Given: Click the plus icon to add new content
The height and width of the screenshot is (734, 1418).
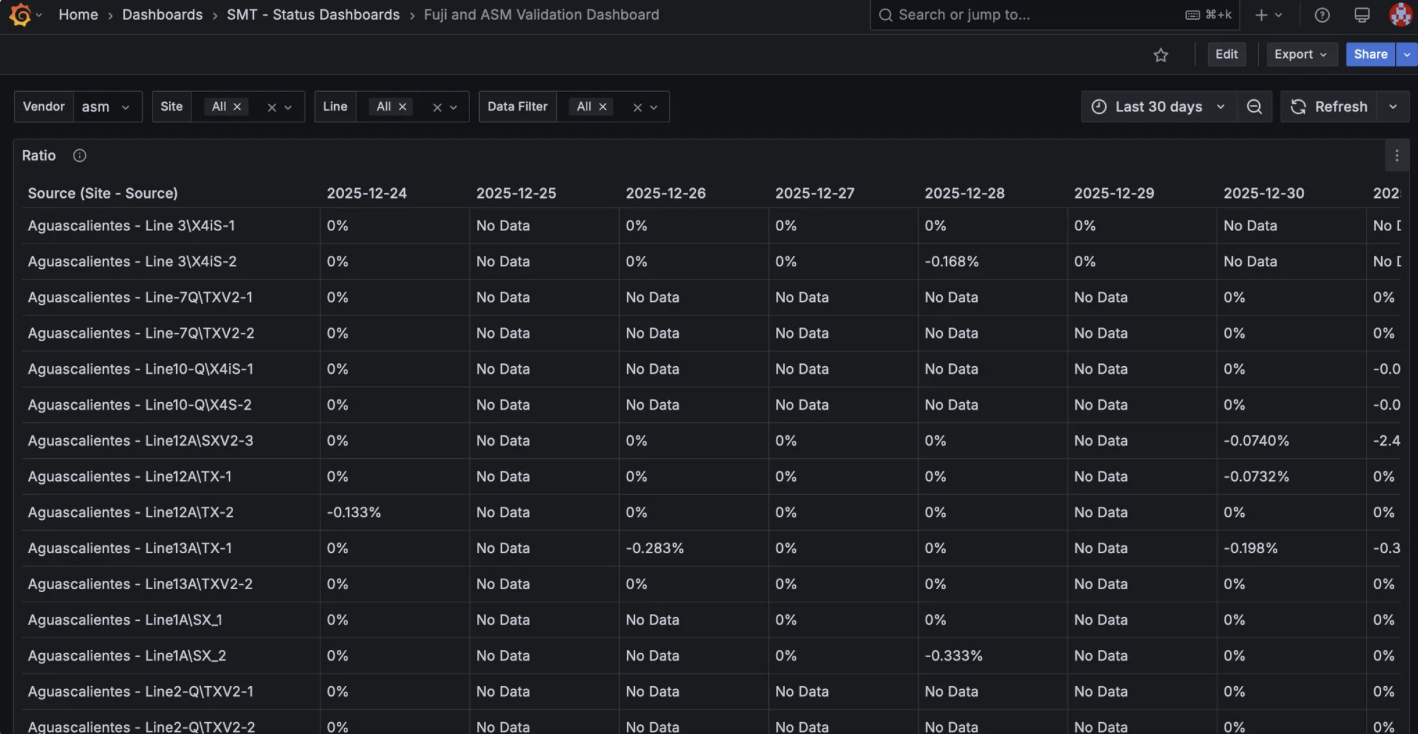Looking at the screenshot, I should click(1262, 14).
